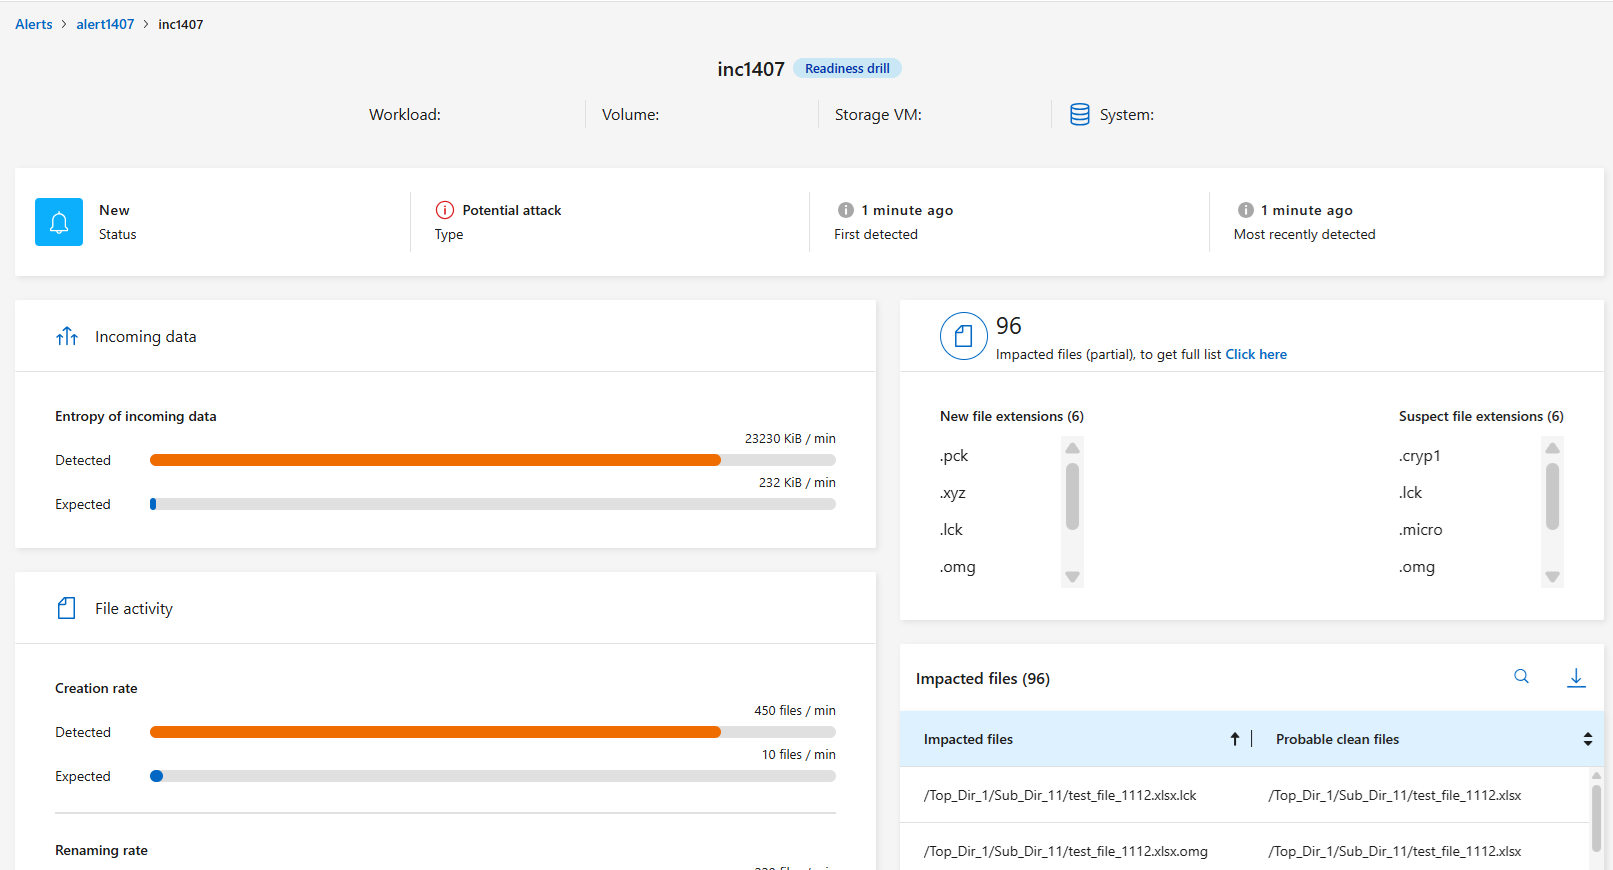Click the Incoming data arrows icon
The height and width of the screenshot is (870, 1613).
click(x=67, y=337)
